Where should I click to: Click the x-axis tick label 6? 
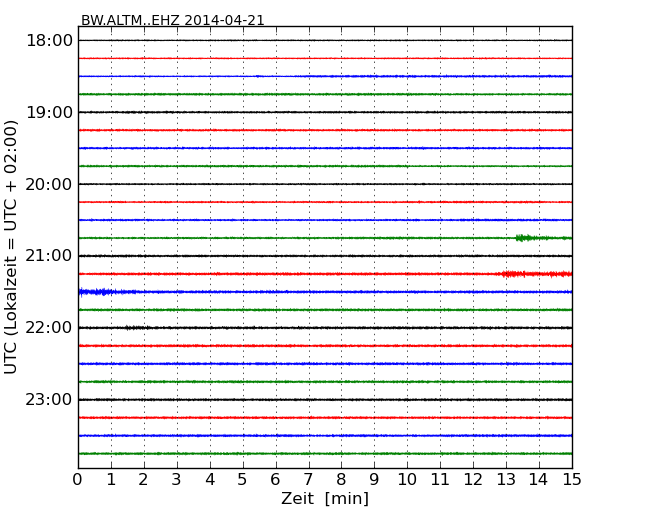click(275, 480)
